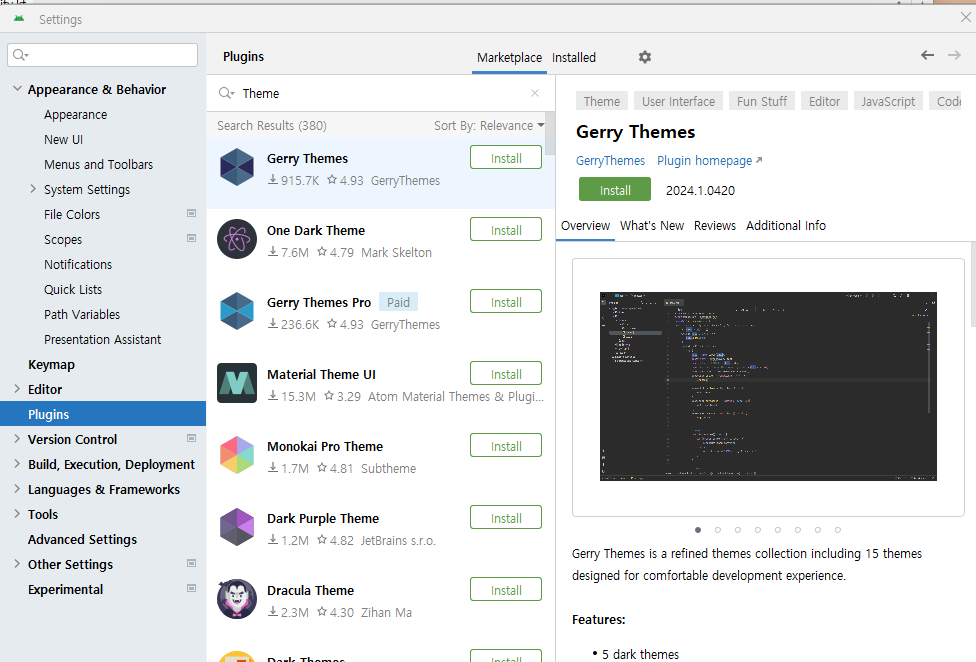Install the Dracula Theme plugin

[506, 590]
